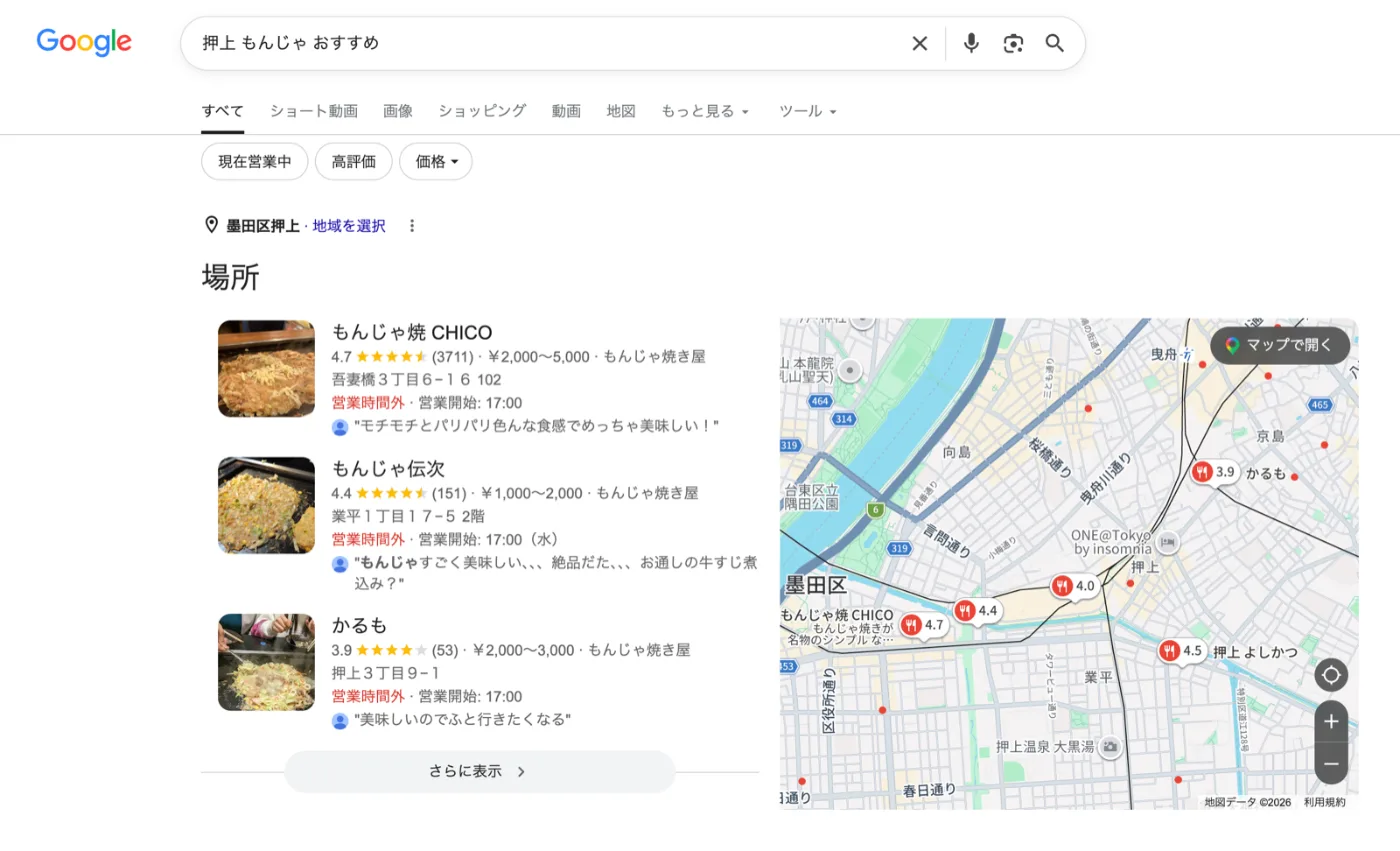Open Google Lens image search icon

(1013, 43)
